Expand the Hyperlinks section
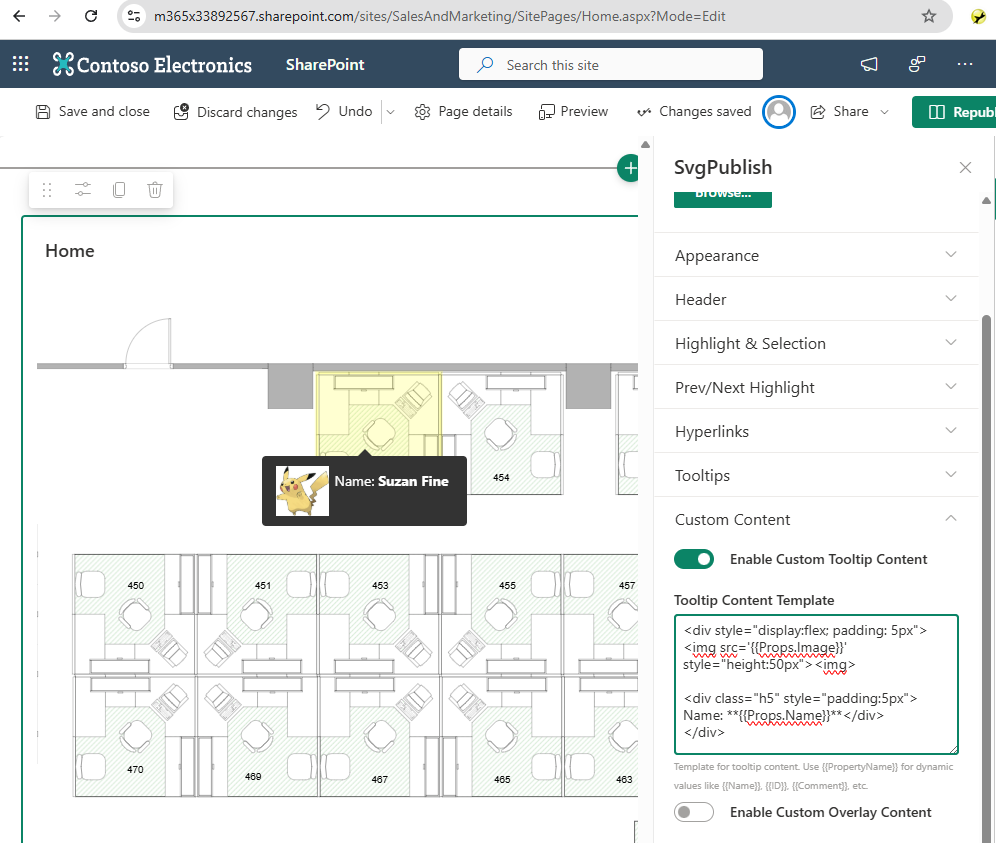The width and height of the screenshot is (996, 843). tap(816, 431)
